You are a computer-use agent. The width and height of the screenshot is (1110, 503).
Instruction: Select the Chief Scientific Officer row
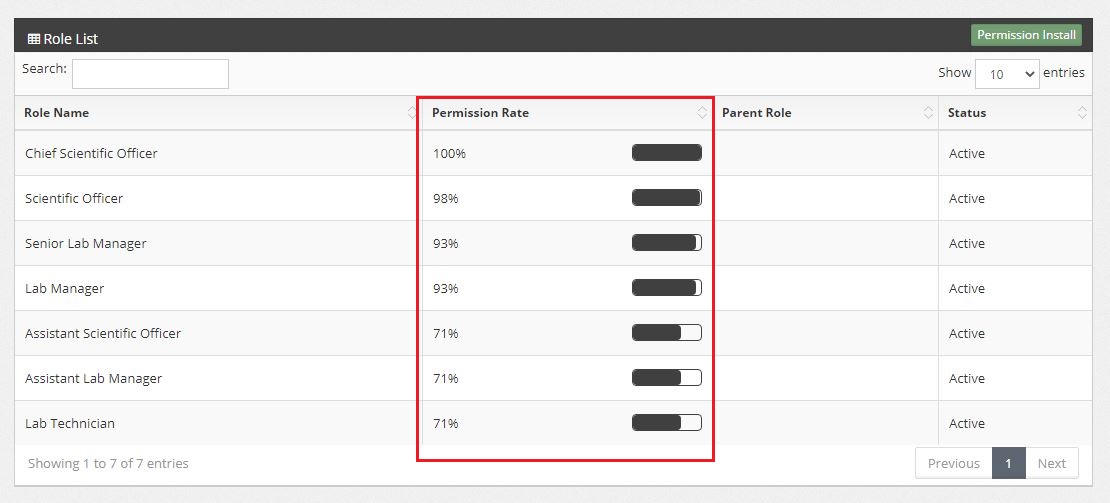pyautogui.click(x=91, y=153)
